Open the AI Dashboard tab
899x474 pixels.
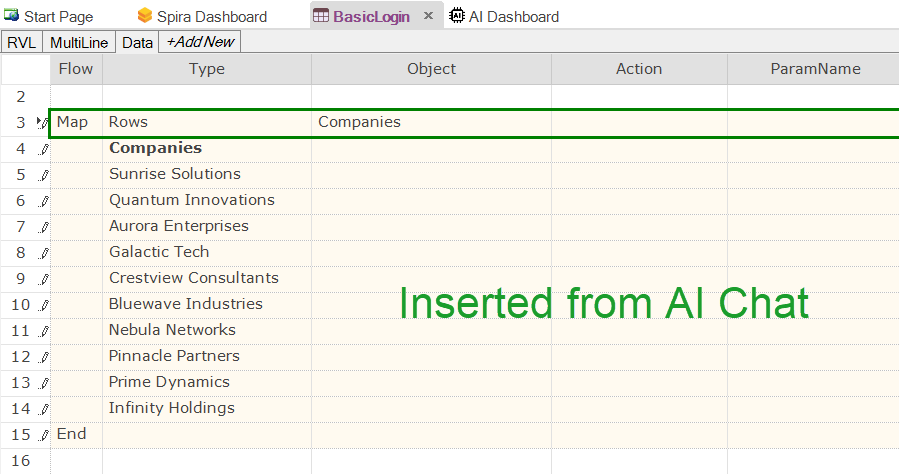(x=513, y=16)
